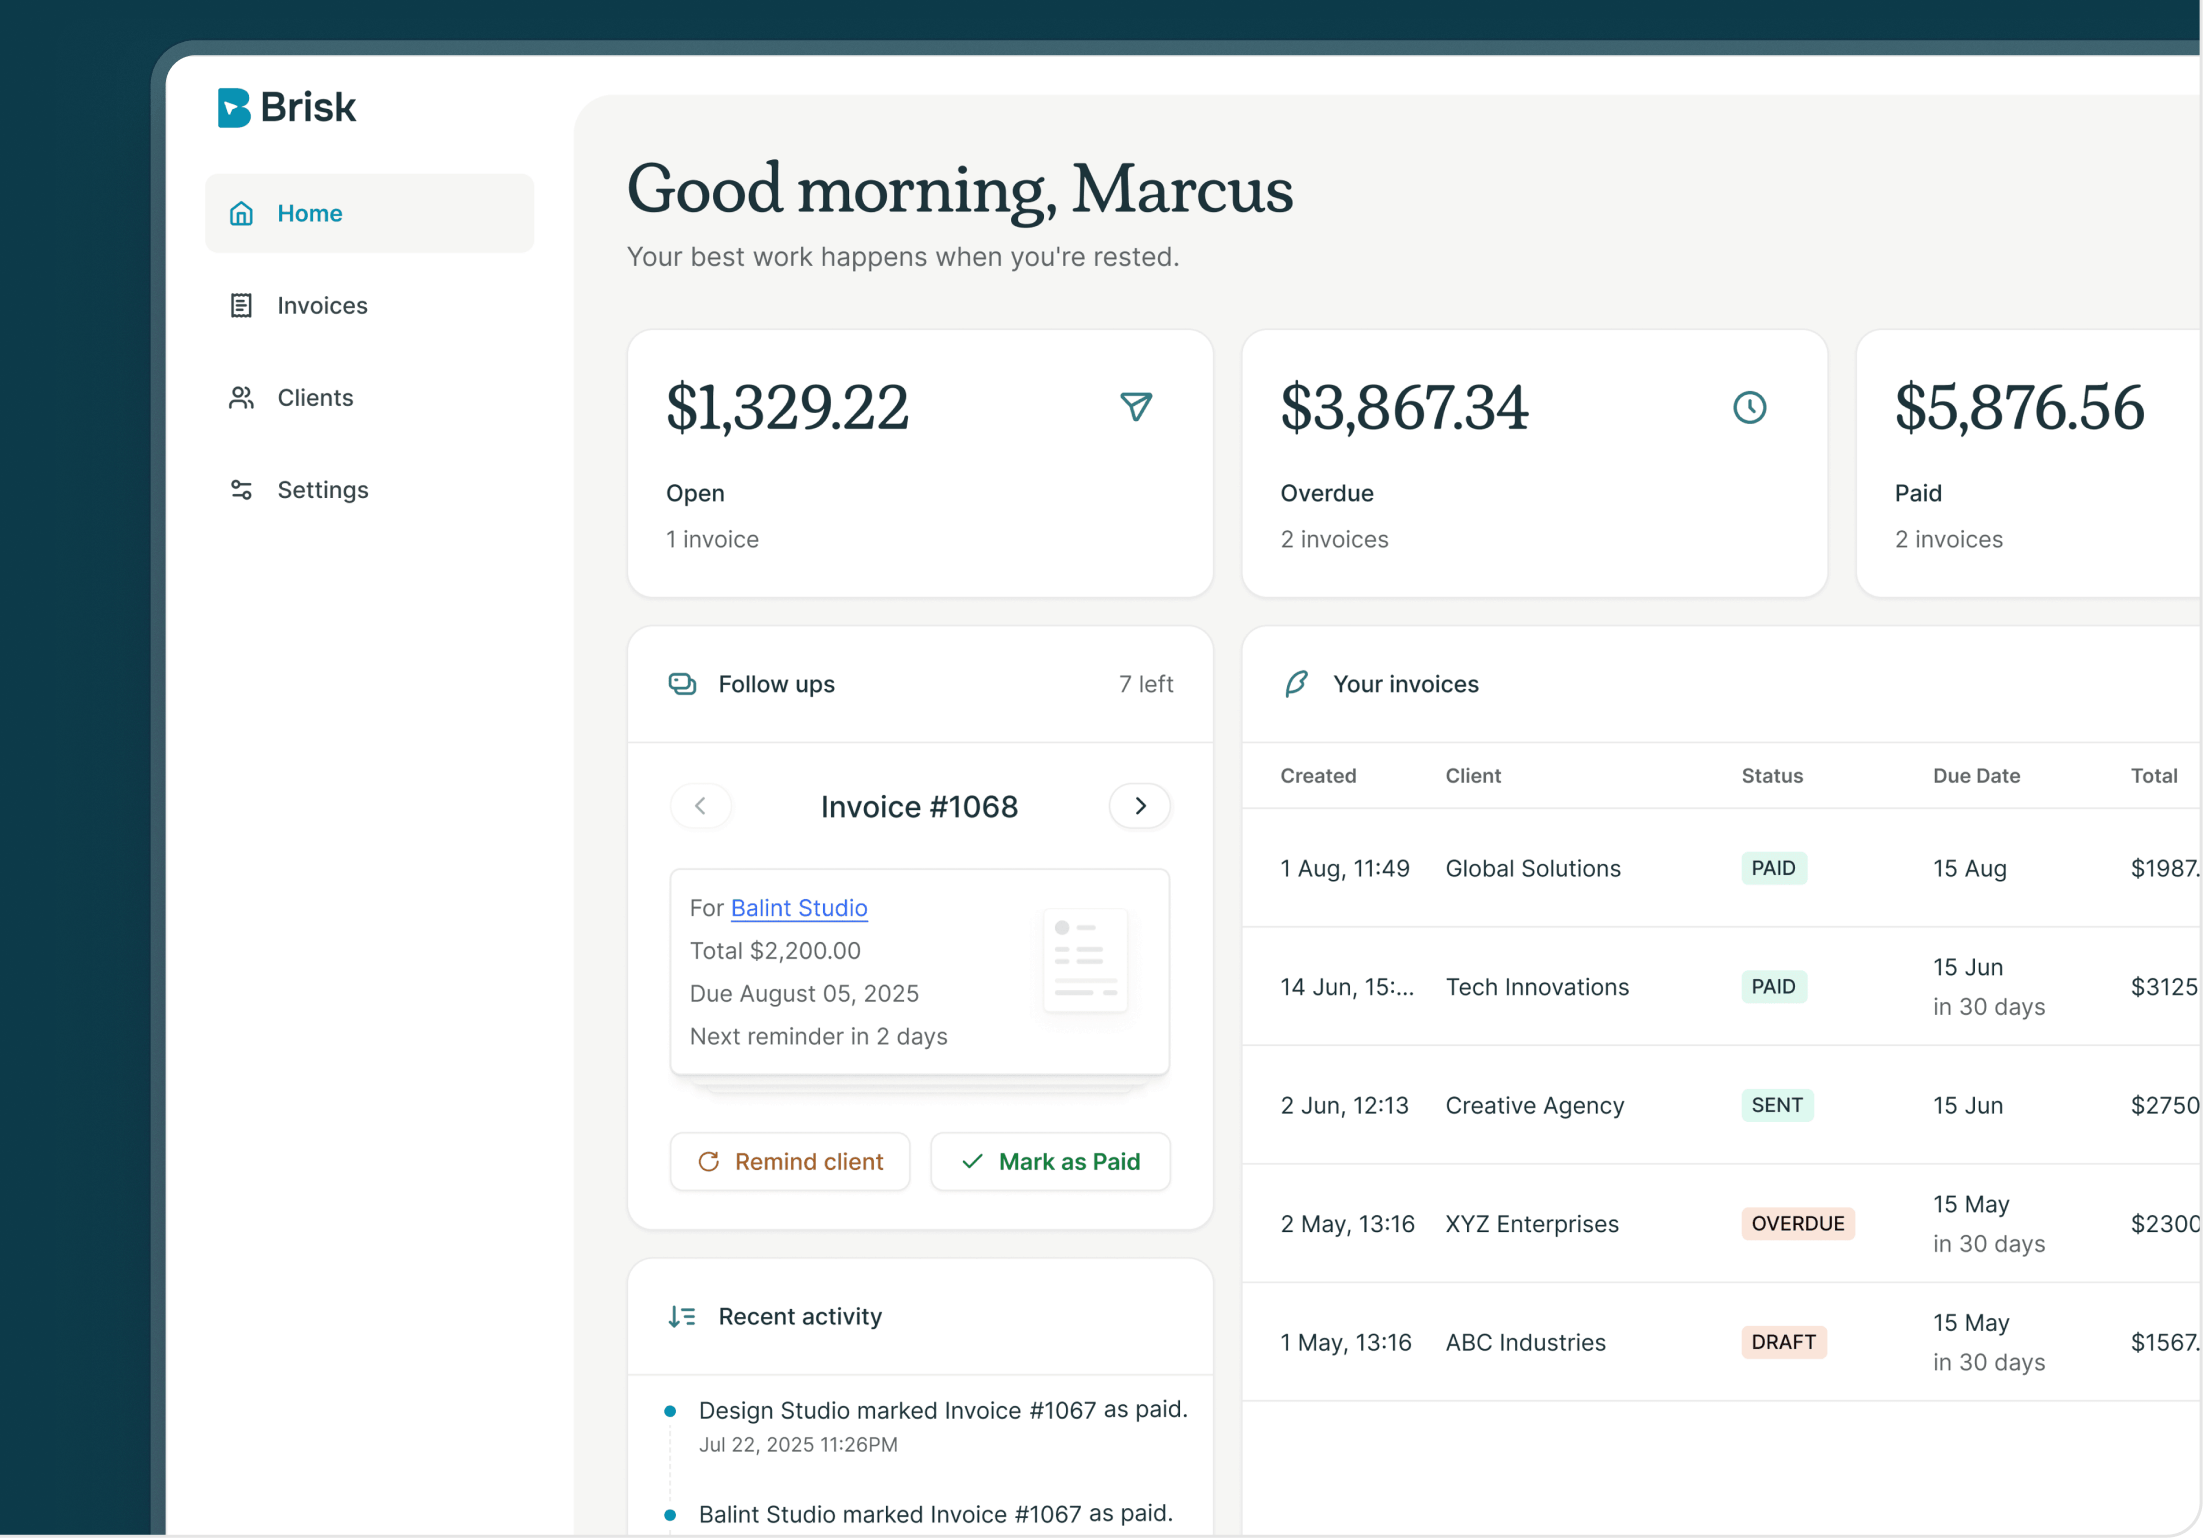Open the Home menu item
This screenshot has width=2203, height=1538.
point(370,213)
